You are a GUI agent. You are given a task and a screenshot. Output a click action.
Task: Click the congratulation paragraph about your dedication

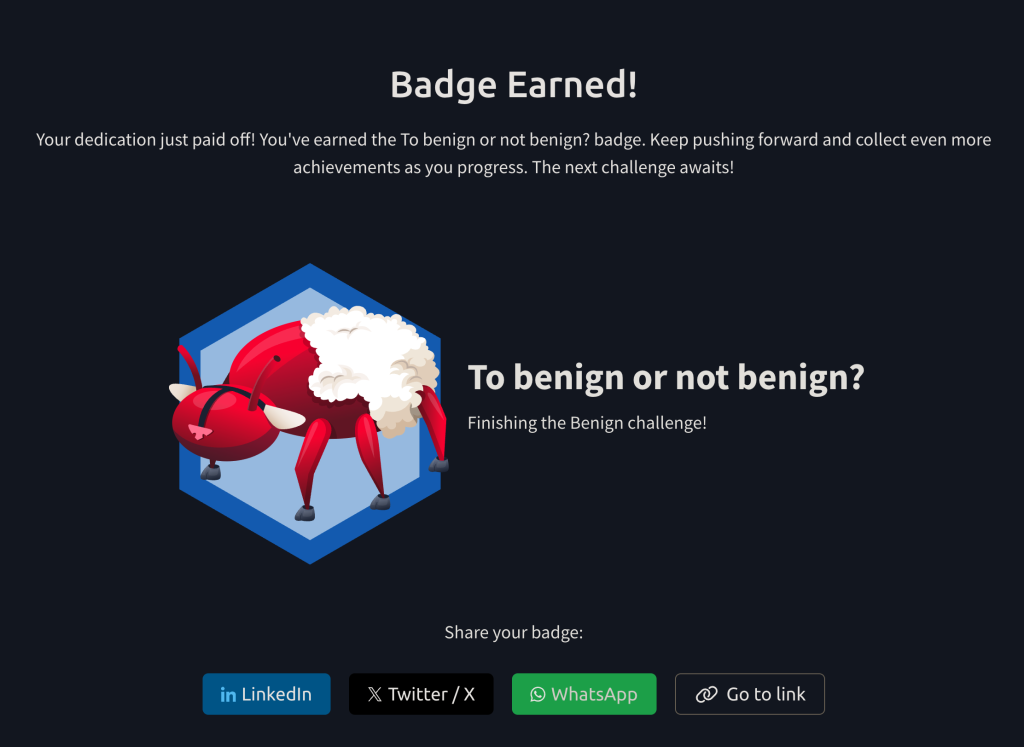[x=513, y=153]
